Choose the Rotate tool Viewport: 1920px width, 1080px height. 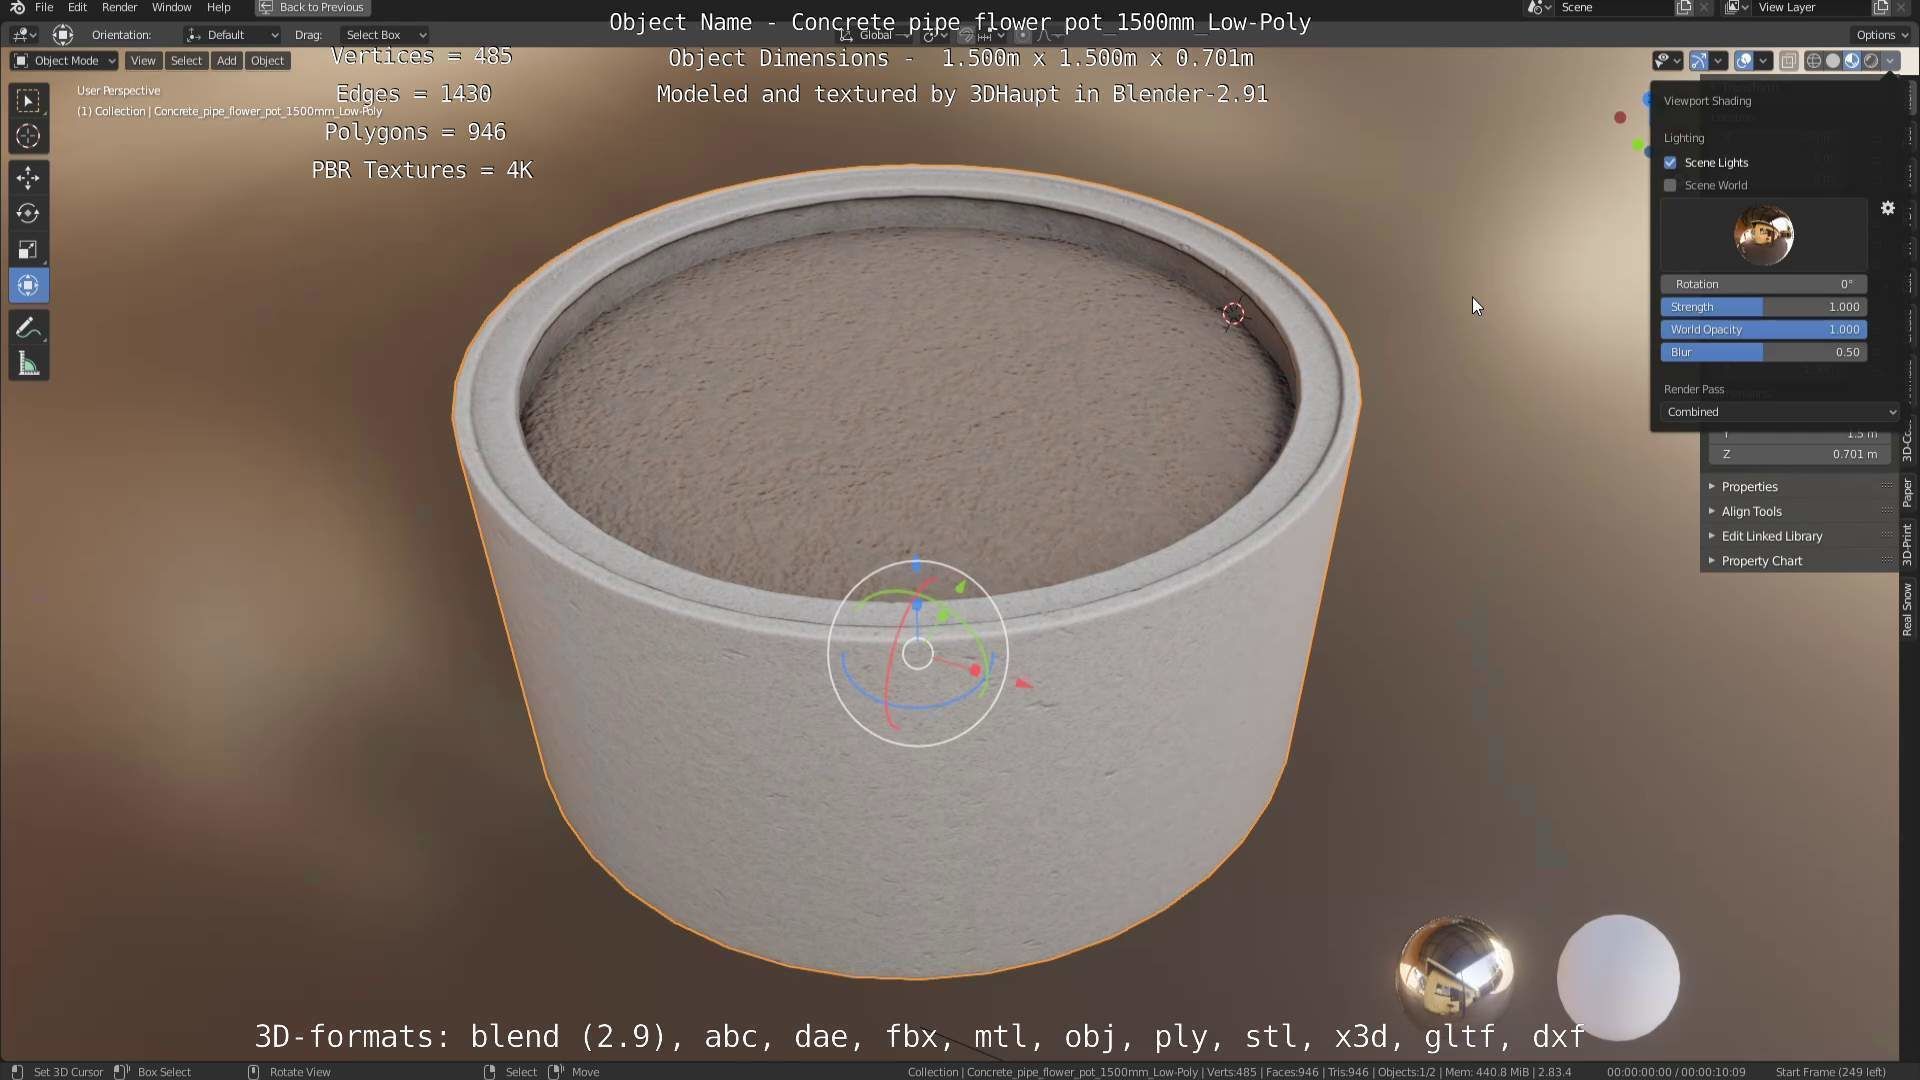click(28, 213)
